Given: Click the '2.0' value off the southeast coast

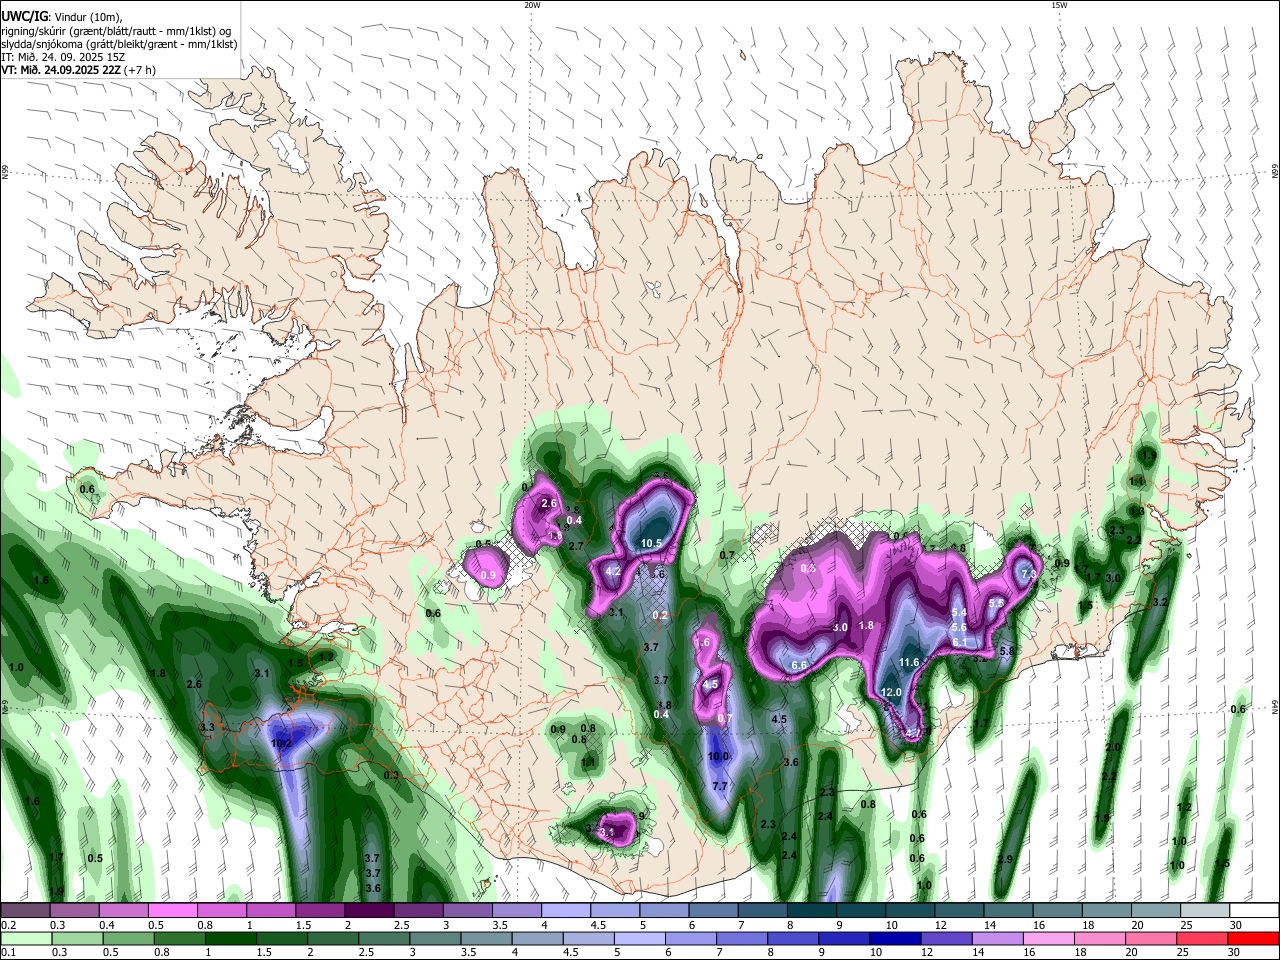Looking at the screenshot, I should tap(1113, 747).
